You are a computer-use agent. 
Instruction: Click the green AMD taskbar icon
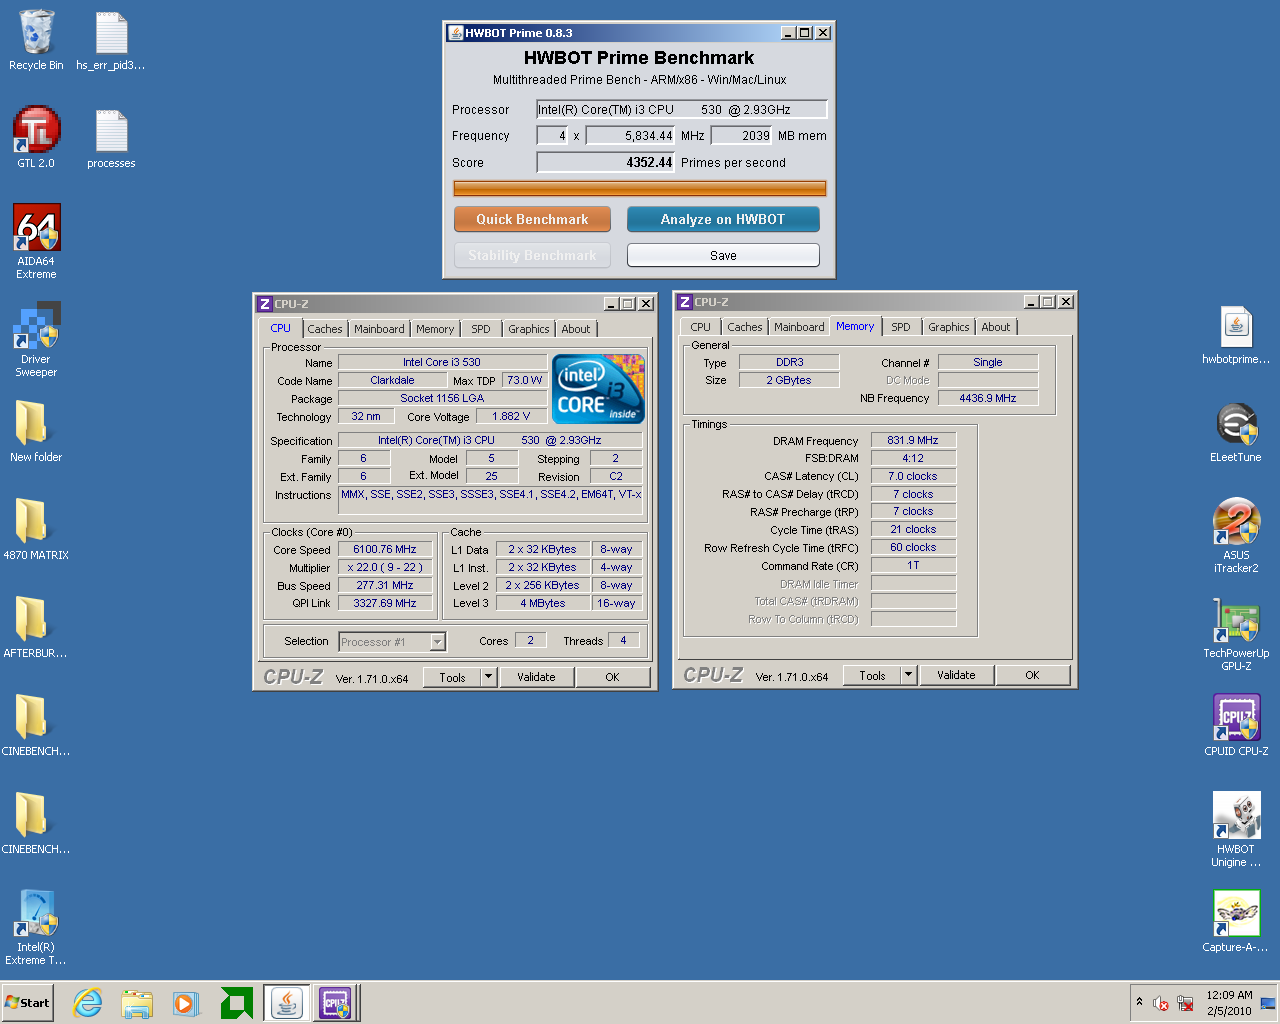(x=236, y=1003)
